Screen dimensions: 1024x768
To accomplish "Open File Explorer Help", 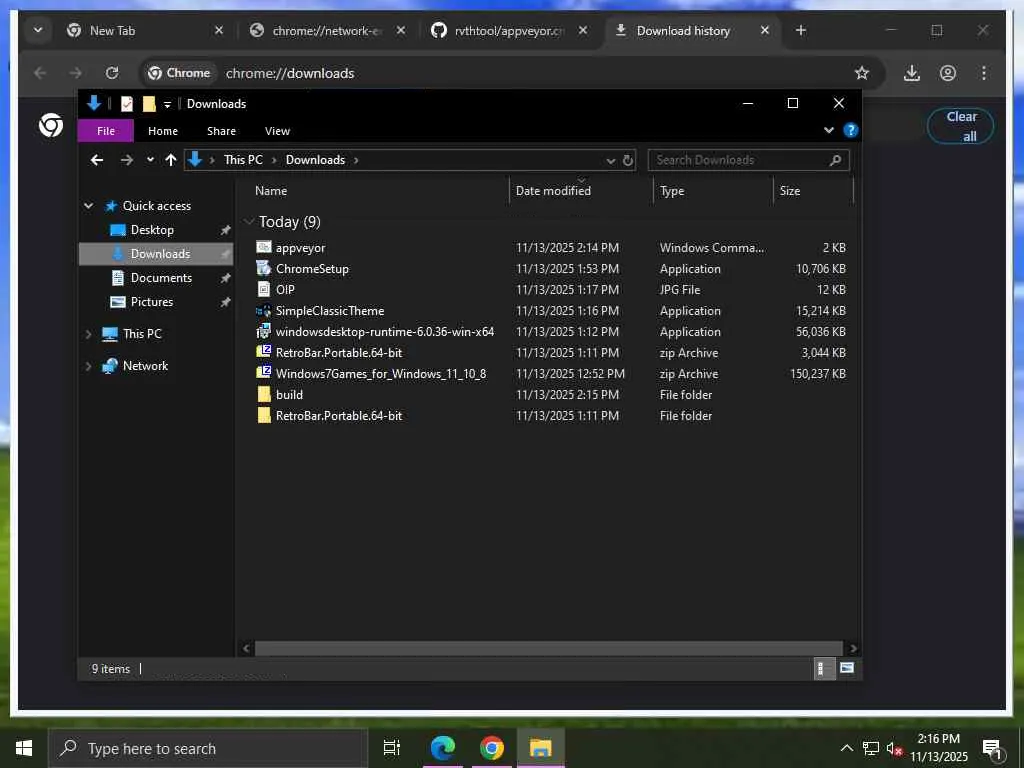I will pos(850,131).
